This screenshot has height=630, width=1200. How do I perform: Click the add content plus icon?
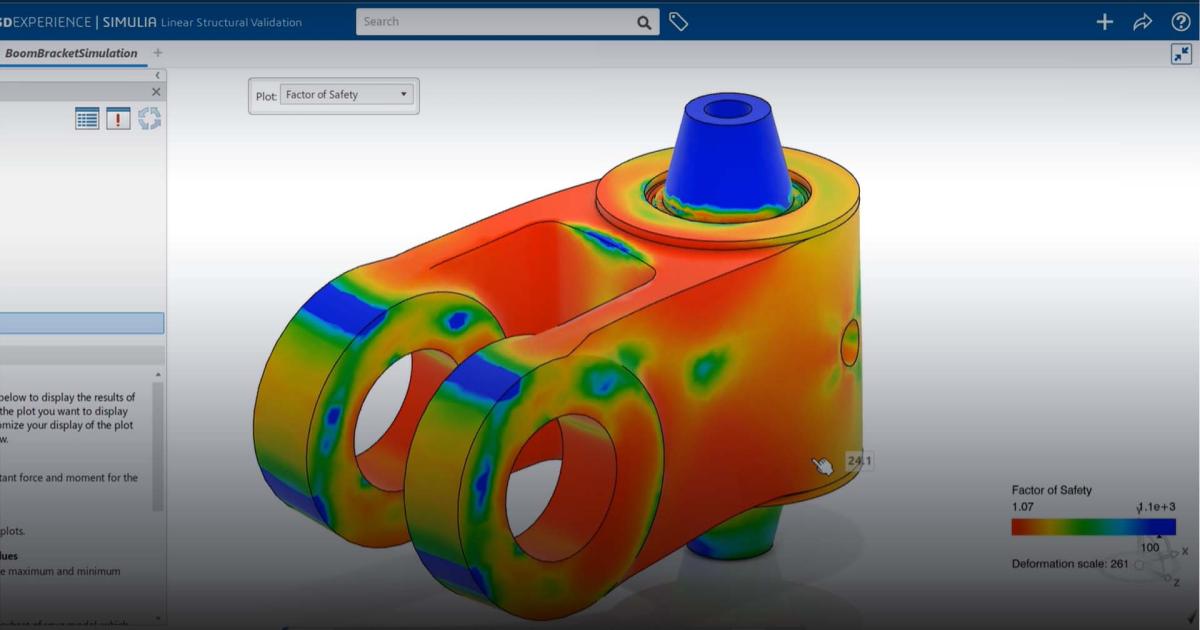click(x=1104, y=21)
